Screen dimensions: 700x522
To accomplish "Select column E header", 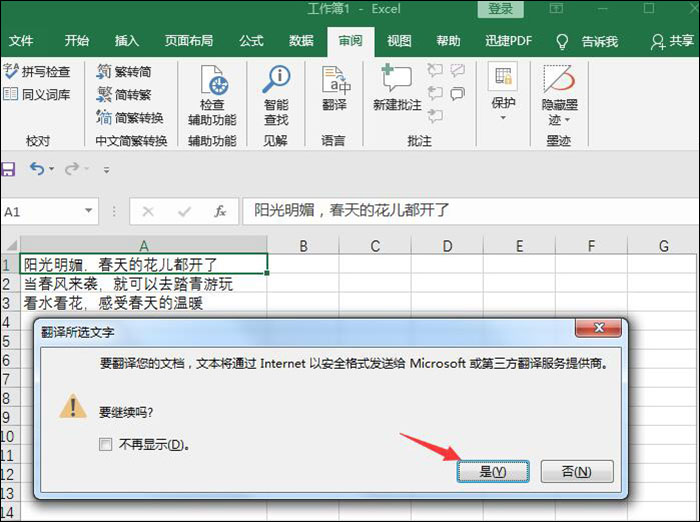I will [519, 245].
